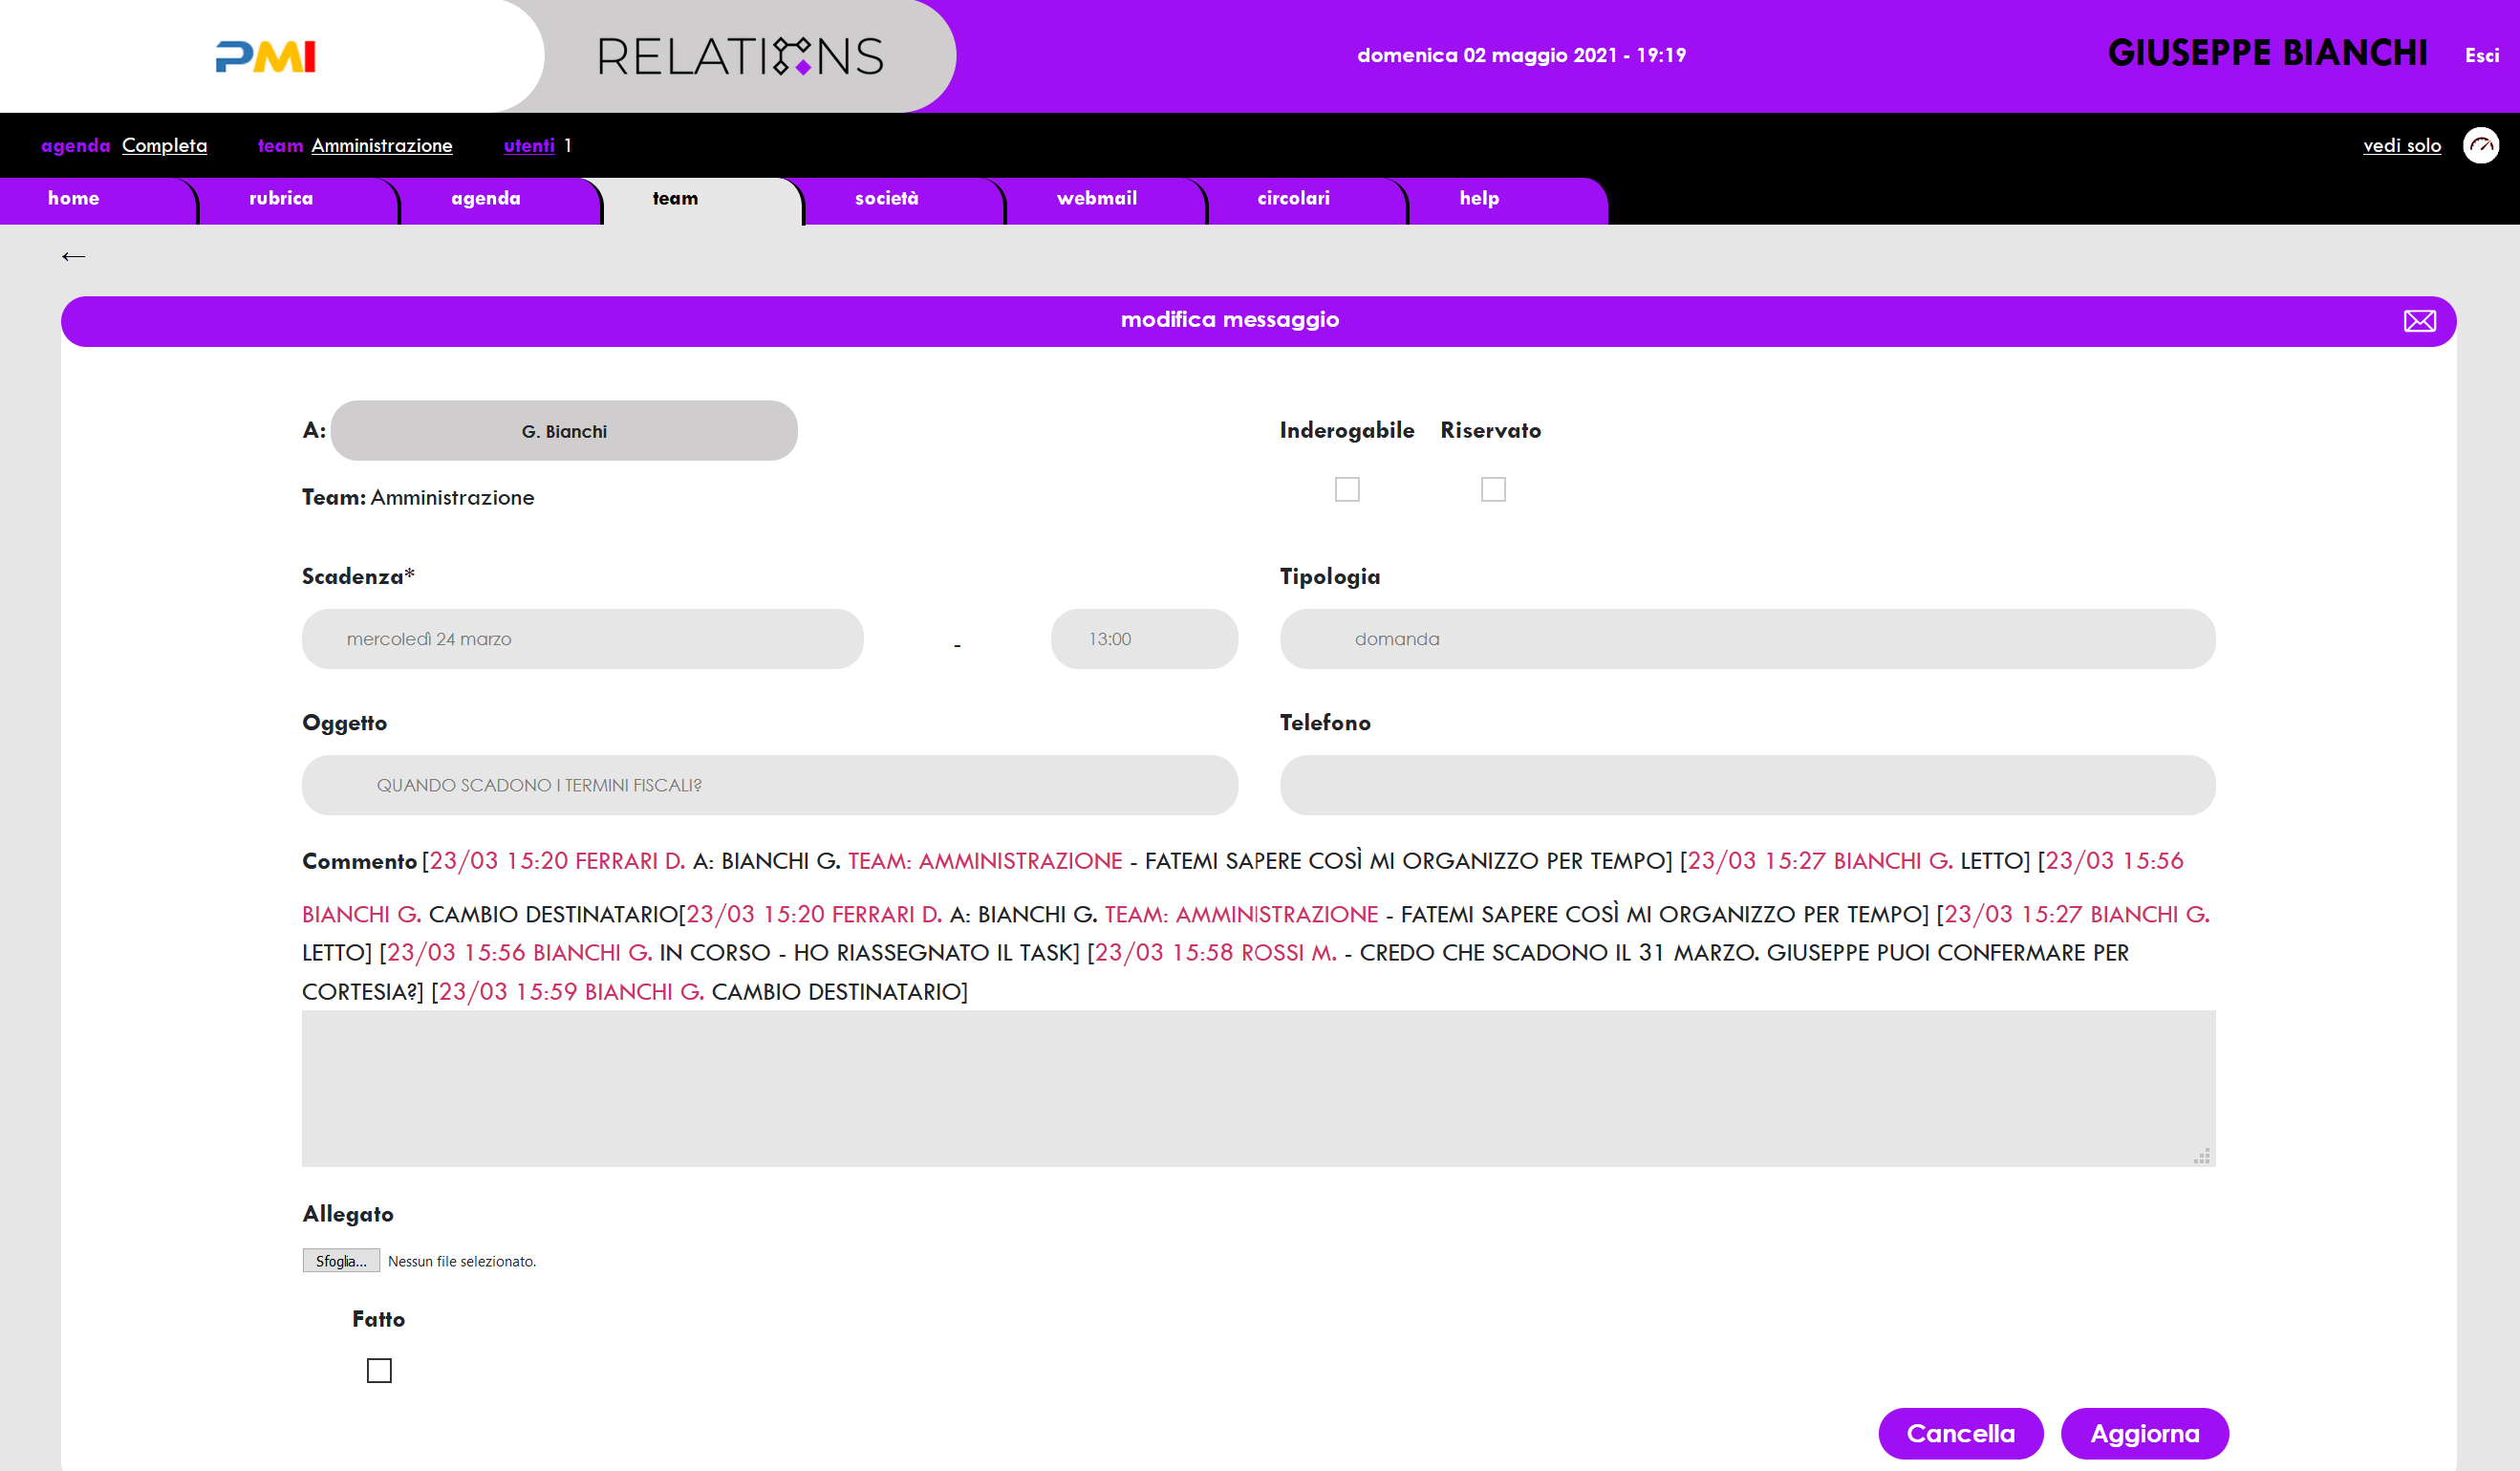Open the speedometer dashboard icon
The width and height of the screenshot is (2520, 1471).
click(x=2480, y=146)
